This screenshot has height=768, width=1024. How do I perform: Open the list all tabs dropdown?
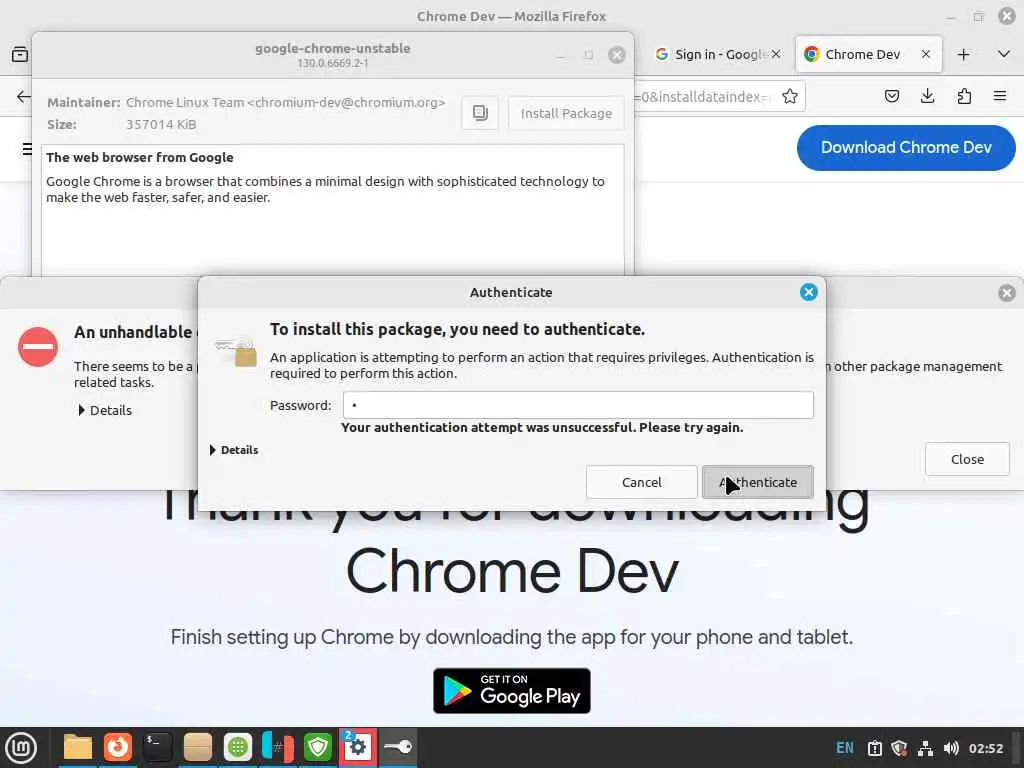tap(1004, 54)
